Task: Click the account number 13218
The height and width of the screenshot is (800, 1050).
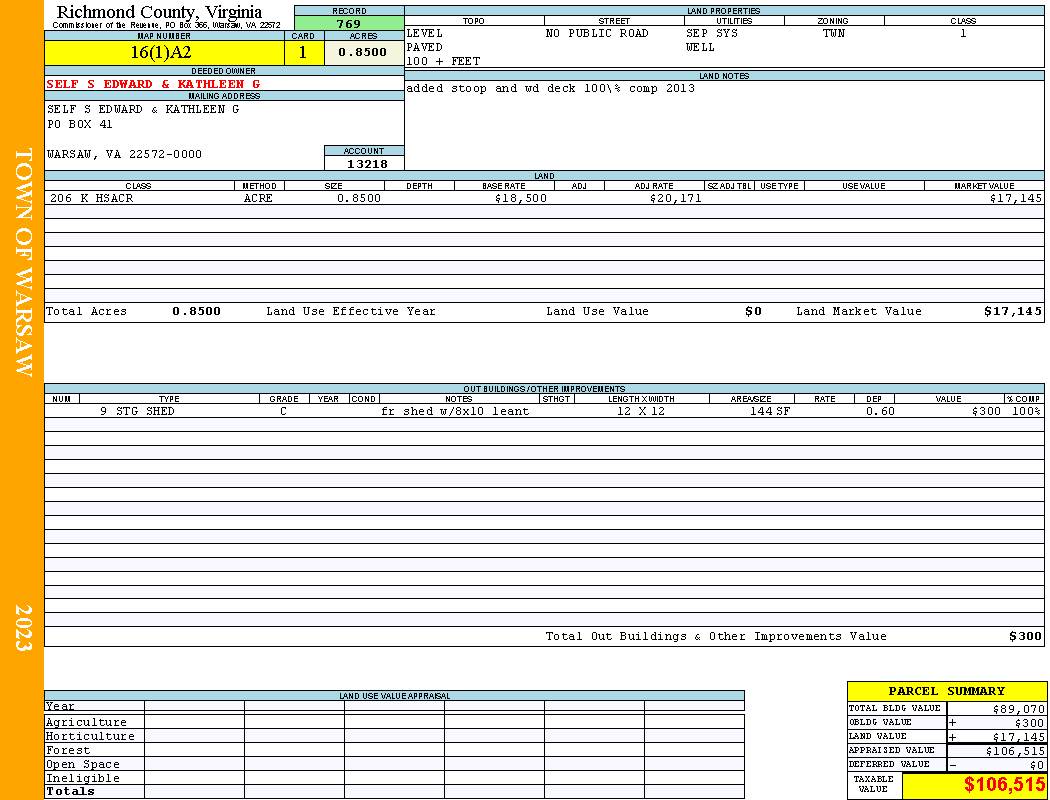Action: pos(367,164)
